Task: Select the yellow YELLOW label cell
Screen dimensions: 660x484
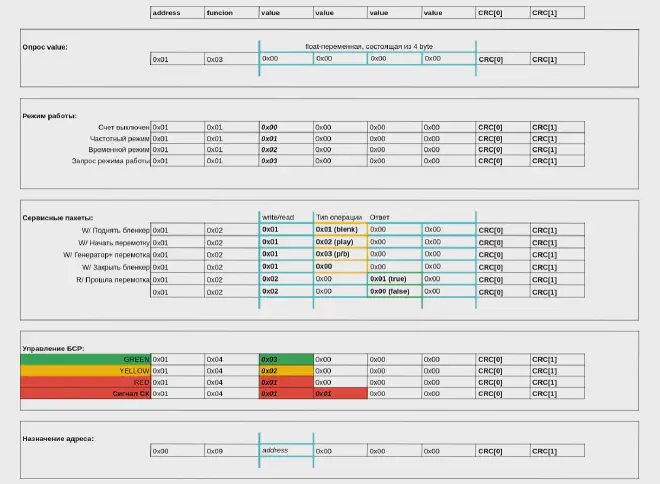Action: coord(86,371)
